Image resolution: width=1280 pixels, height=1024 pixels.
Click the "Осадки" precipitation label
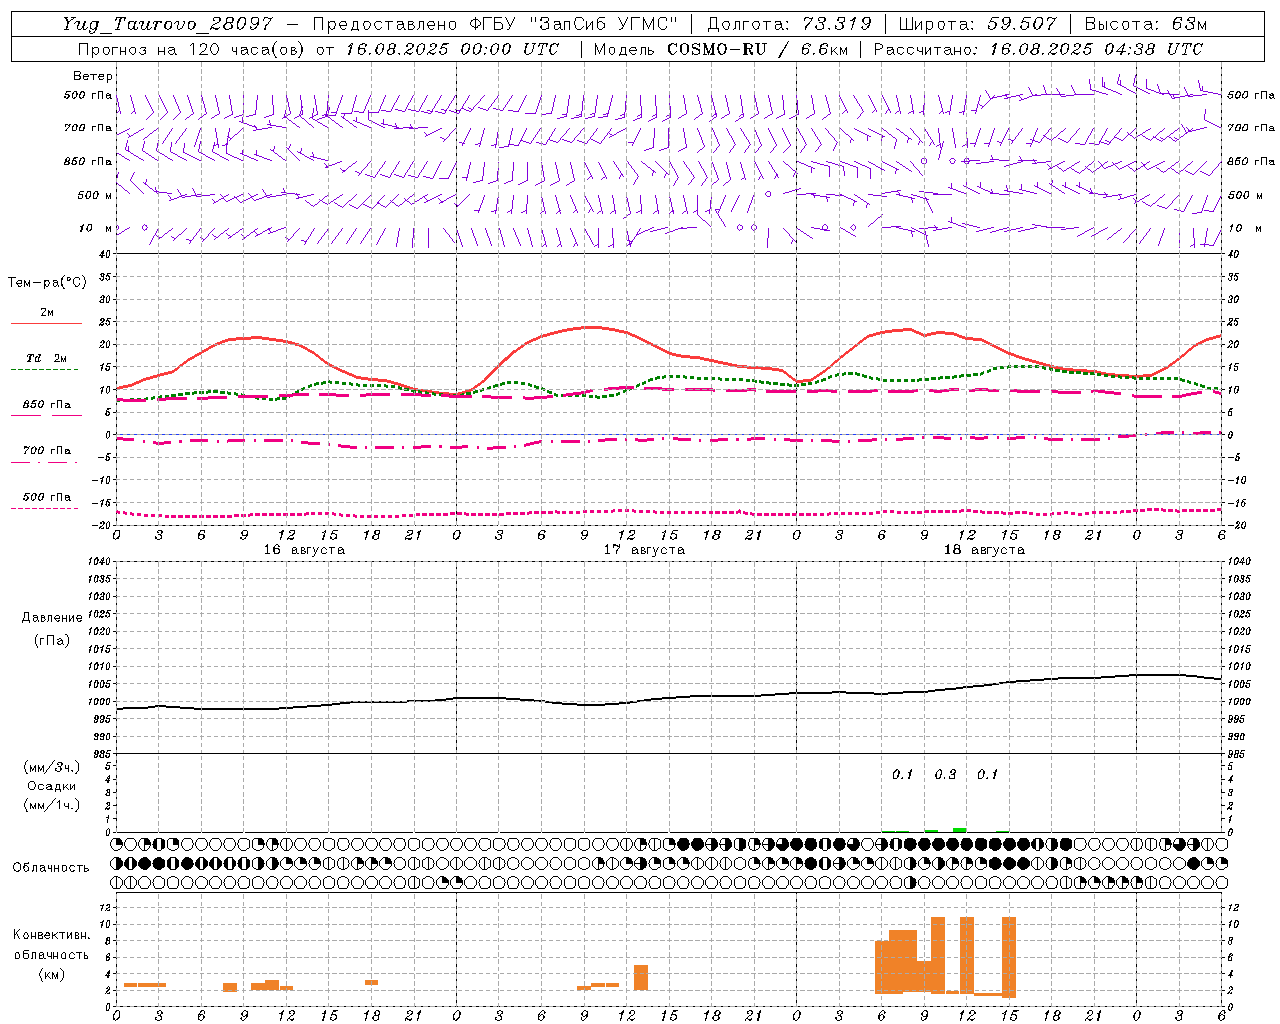tap(52, 786)
